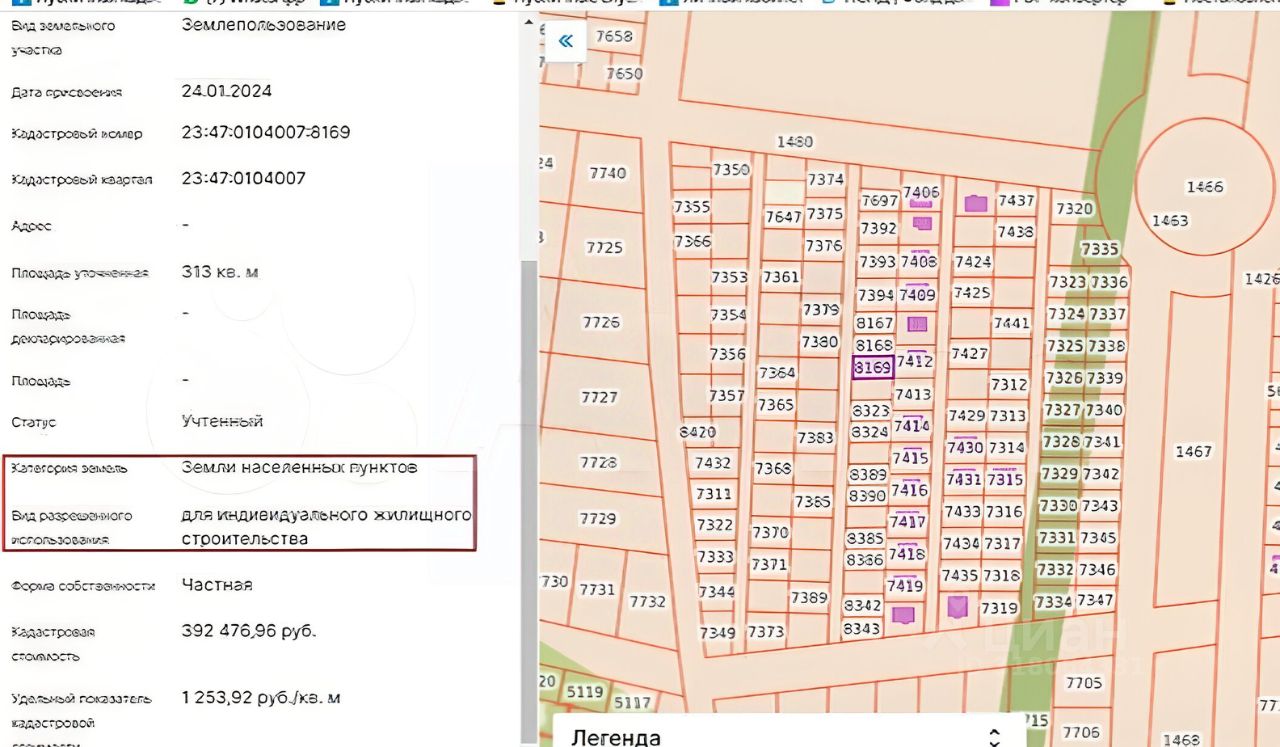Click parcel 8168 above the selected plot
Screen dimensions: 1280x747
pos(874,345)
